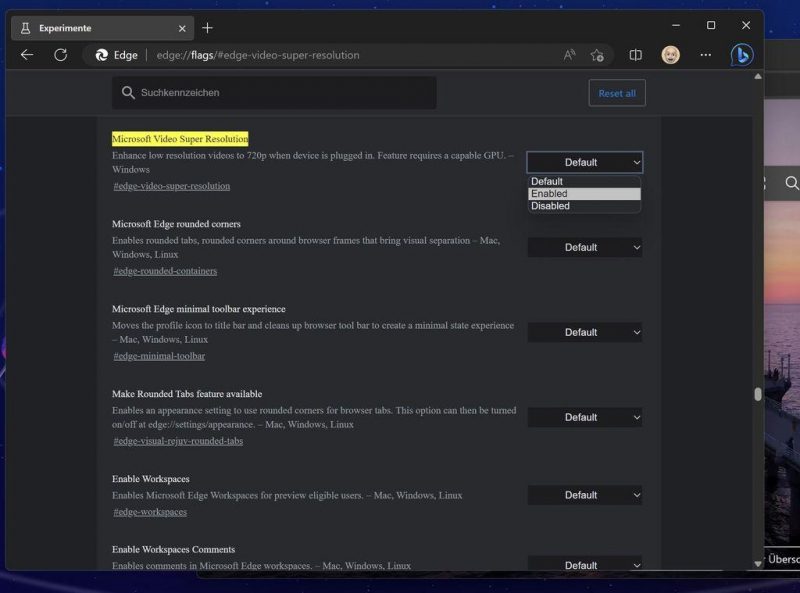Open Enable Workspaces Comments dropdown
The height and width of the screenshot is (593, 800).
click(585, 564)
